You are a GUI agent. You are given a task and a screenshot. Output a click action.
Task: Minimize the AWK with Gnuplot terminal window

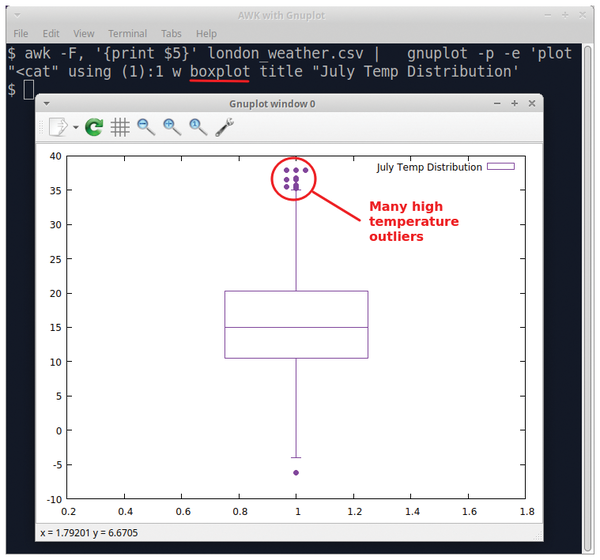click(x=548, y=15)
